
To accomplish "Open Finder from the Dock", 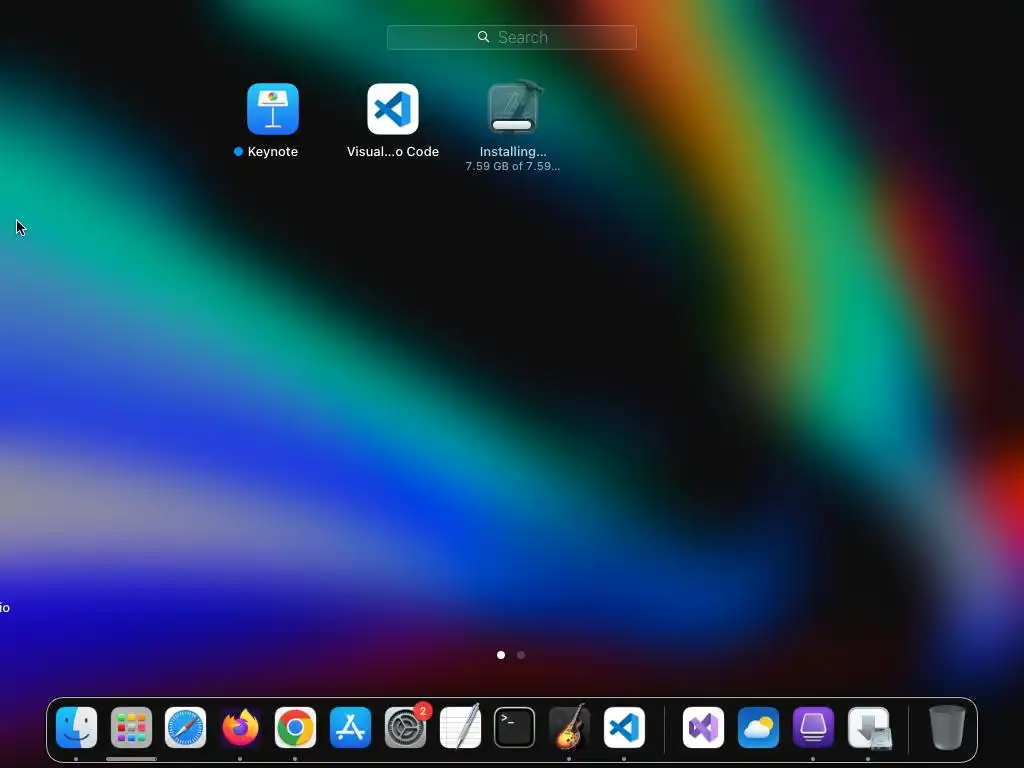I will click(76, 727).
